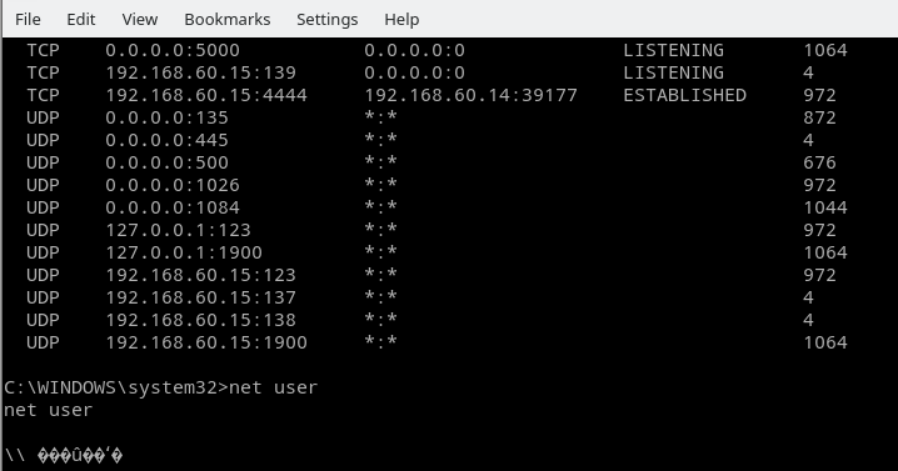Open the Edit menu
Viewport: 898px width, 471px height.
coord(81,19)
